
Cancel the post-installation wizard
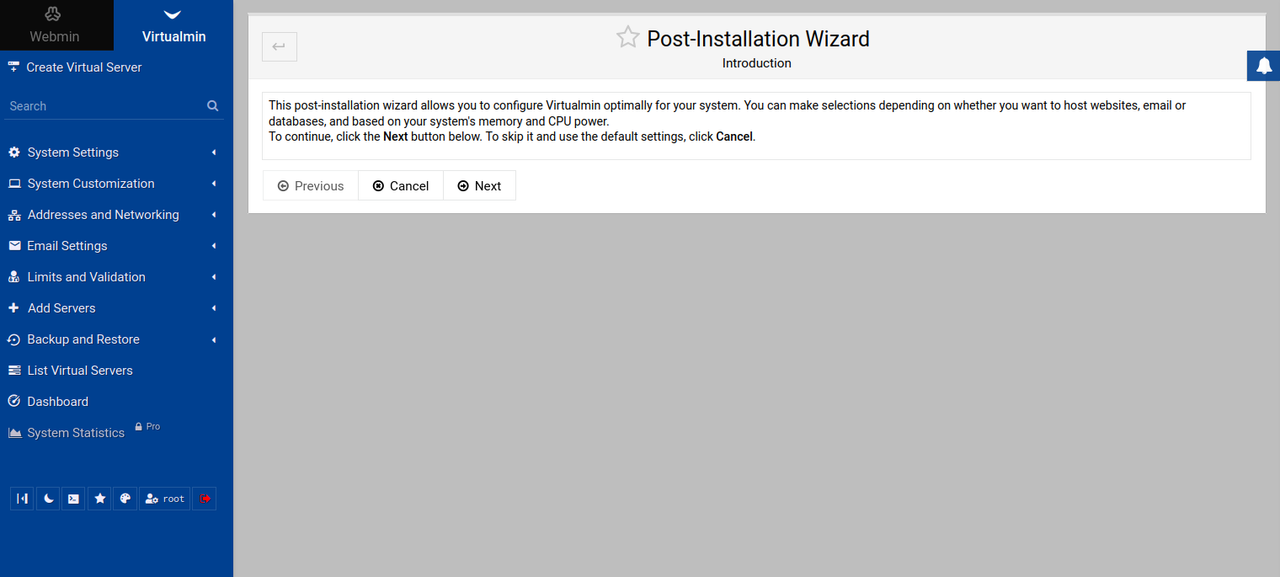(400, 186)
